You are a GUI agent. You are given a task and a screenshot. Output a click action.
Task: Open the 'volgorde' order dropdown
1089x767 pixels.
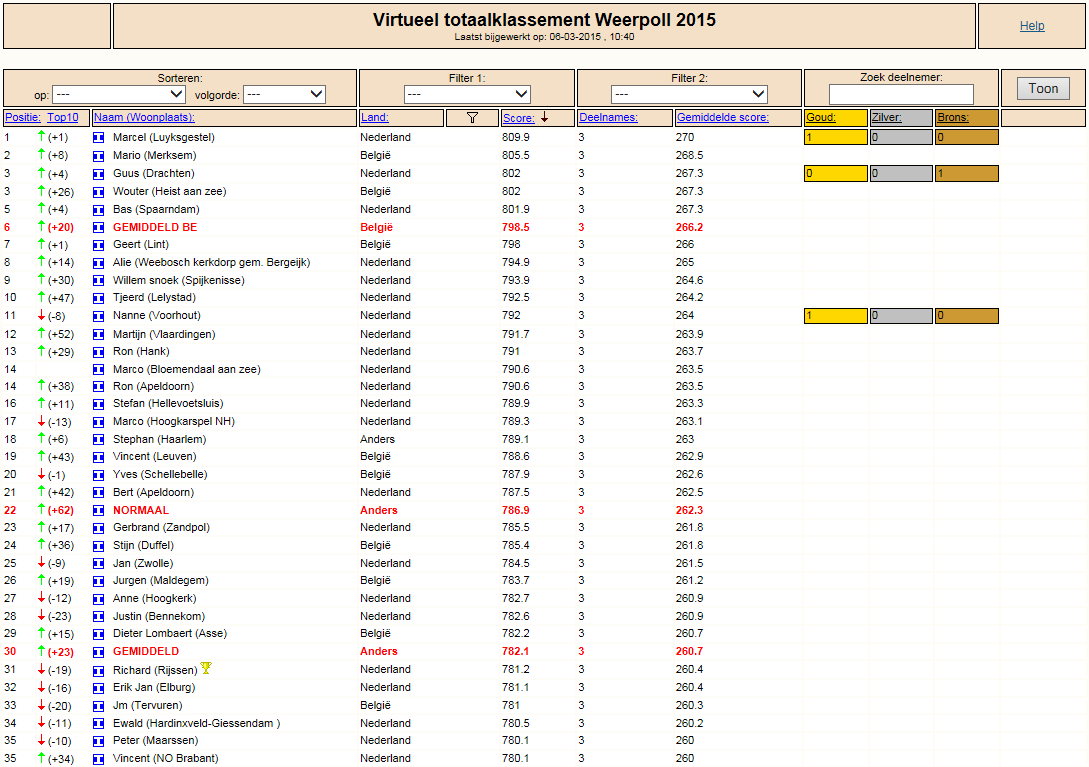[x=284, y=94]
